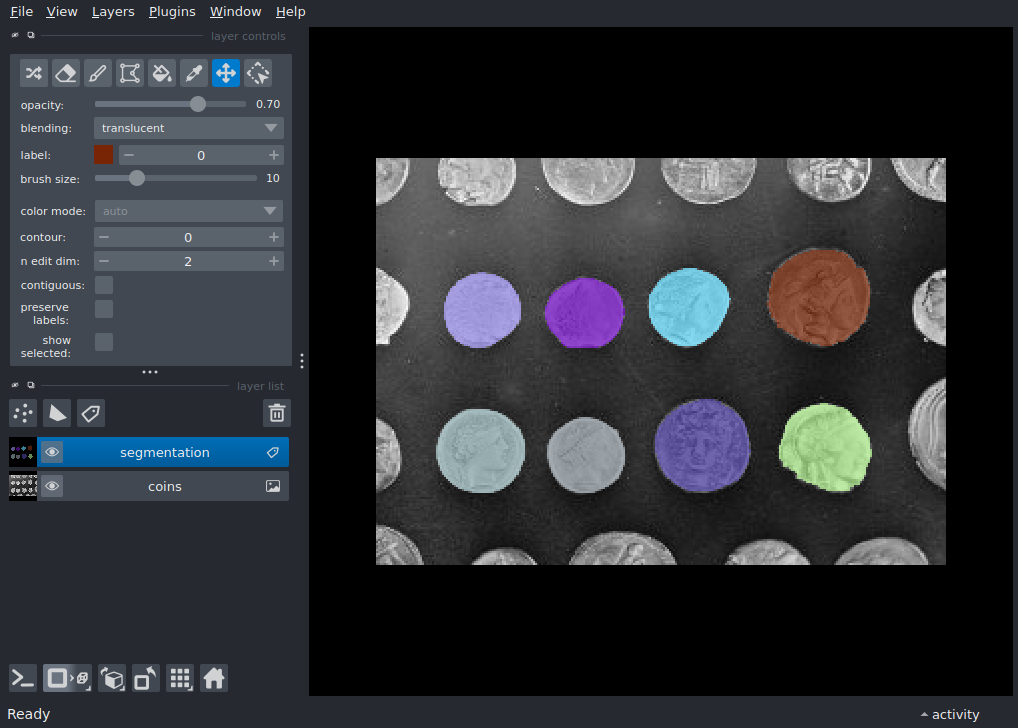Open the napari console
Screen dimensions: 1018x728
(23, 678)
